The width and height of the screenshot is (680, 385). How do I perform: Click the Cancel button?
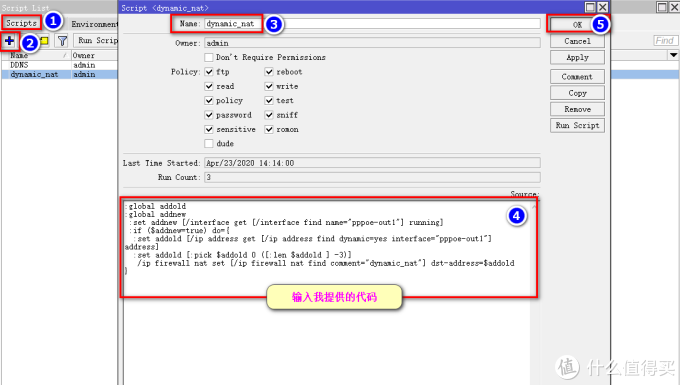coord(577,41)
